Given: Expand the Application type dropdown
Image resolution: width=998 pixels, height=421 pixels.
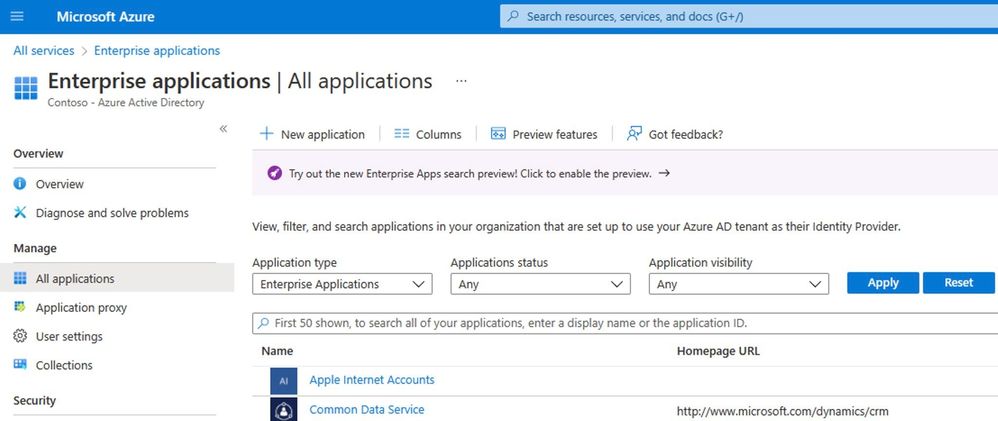Looking at the screenshot, I should (342, 284).
